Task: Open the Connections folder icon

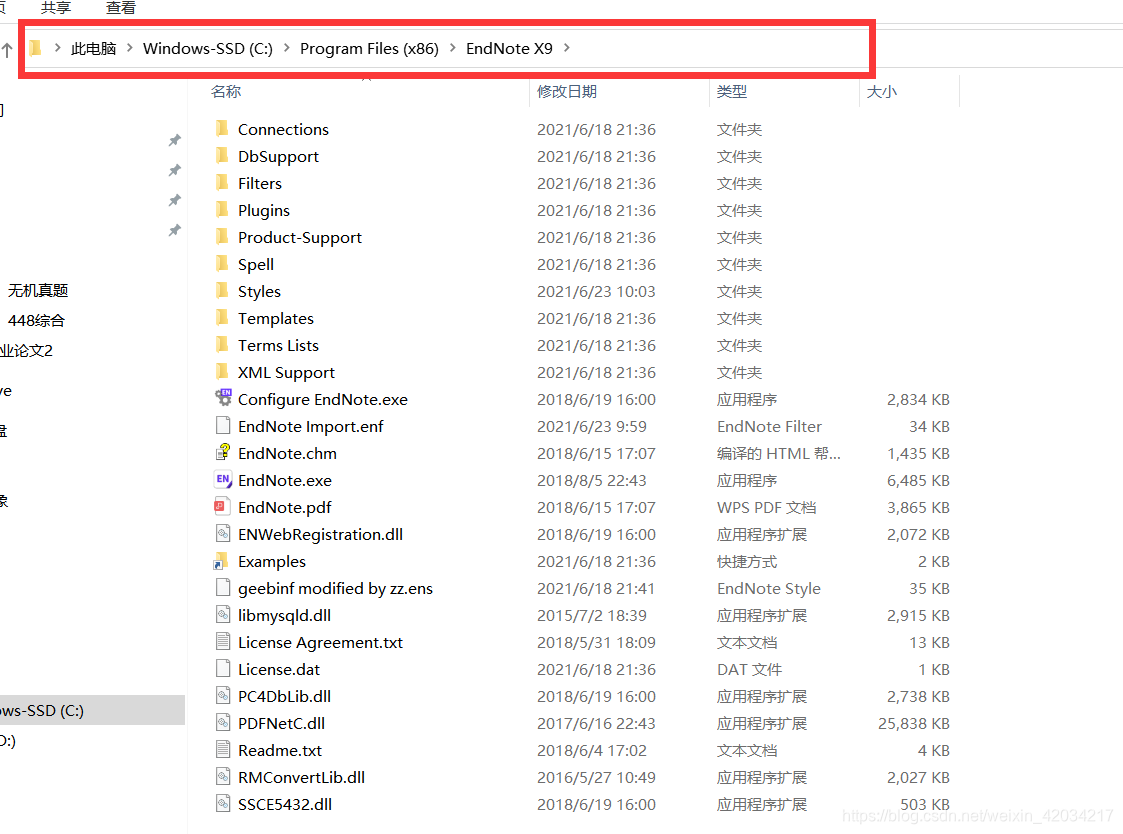Action: point(223,129)
